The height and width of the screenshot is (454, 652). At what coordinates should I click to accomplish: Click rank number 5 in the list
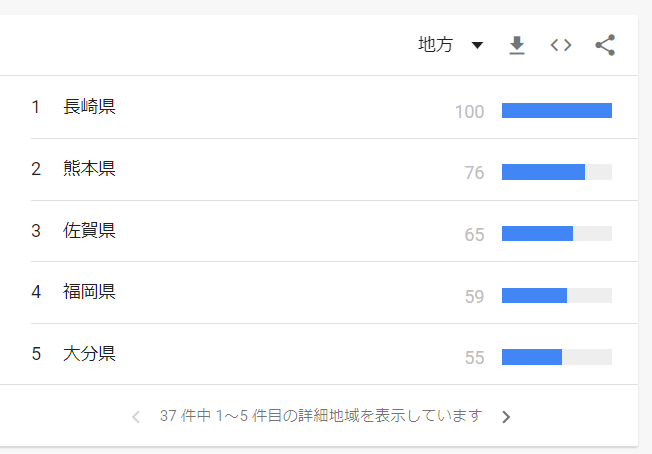tap(36, 354)
